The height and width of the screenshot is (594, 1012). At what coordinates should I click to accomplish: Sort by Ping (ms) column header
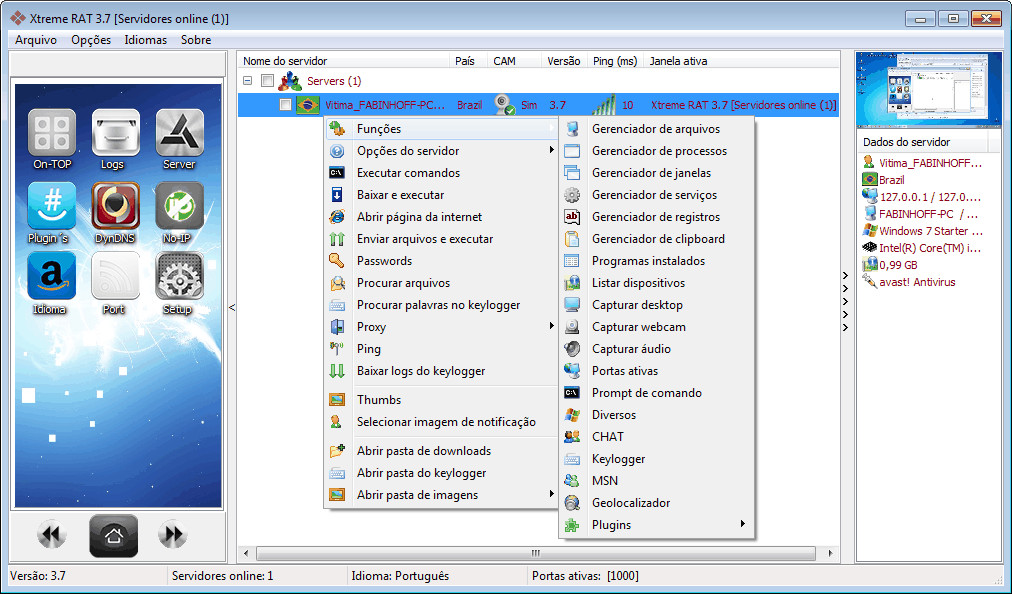(x=615, y=61)
